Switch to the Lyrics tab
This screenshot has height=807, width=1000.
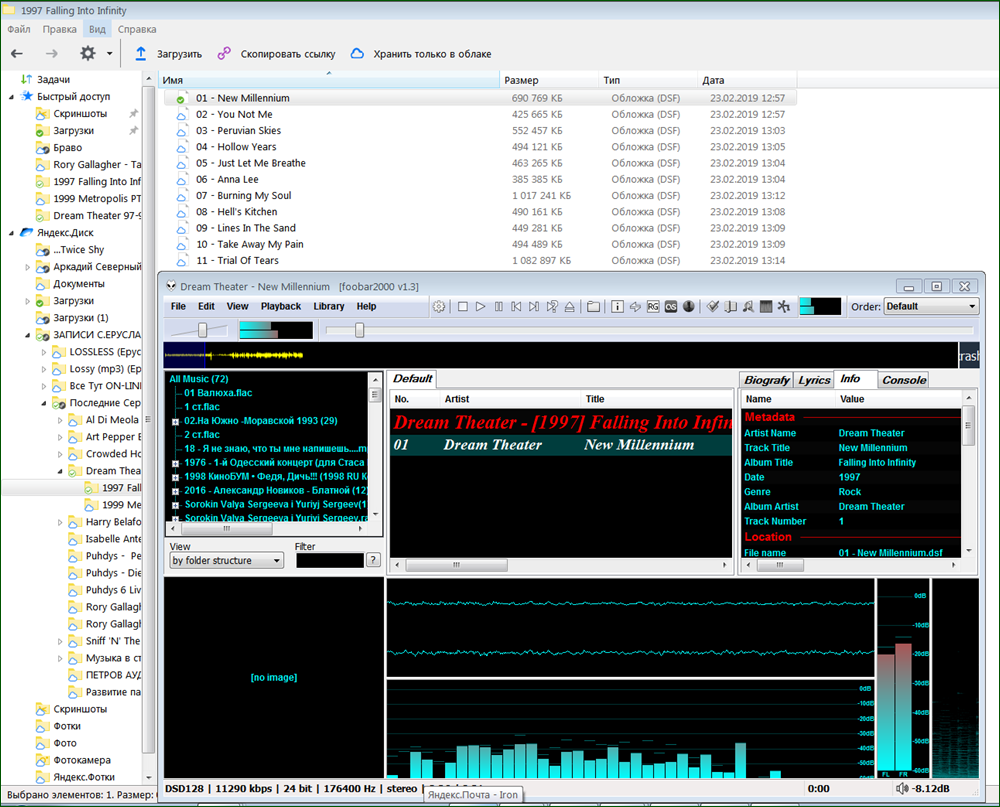point(814,380)
